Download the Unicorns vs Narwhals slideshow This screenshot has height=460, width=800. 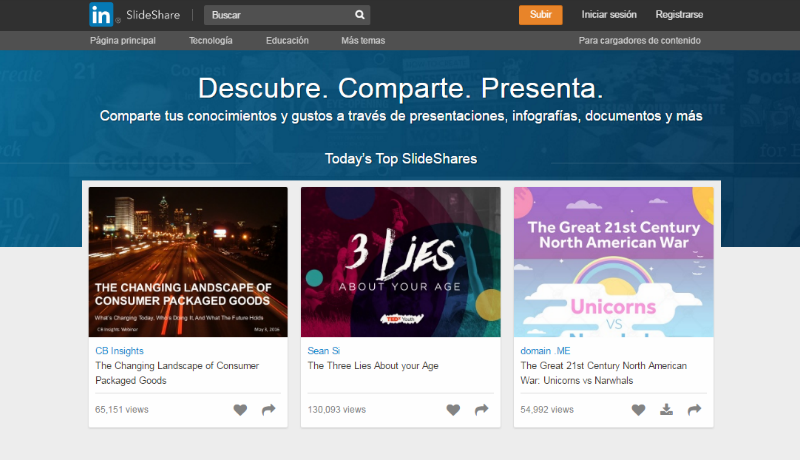pos(667,410)
